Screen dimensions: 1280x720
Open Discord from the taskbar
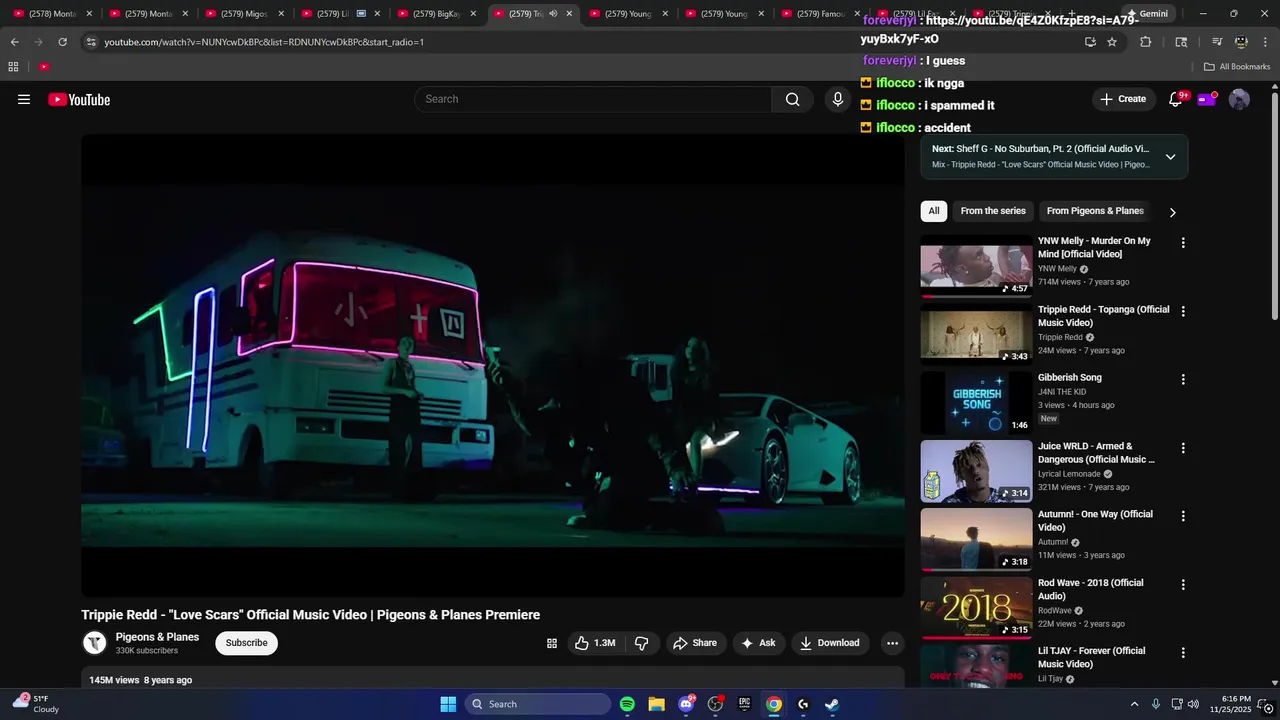coord(686,704)
